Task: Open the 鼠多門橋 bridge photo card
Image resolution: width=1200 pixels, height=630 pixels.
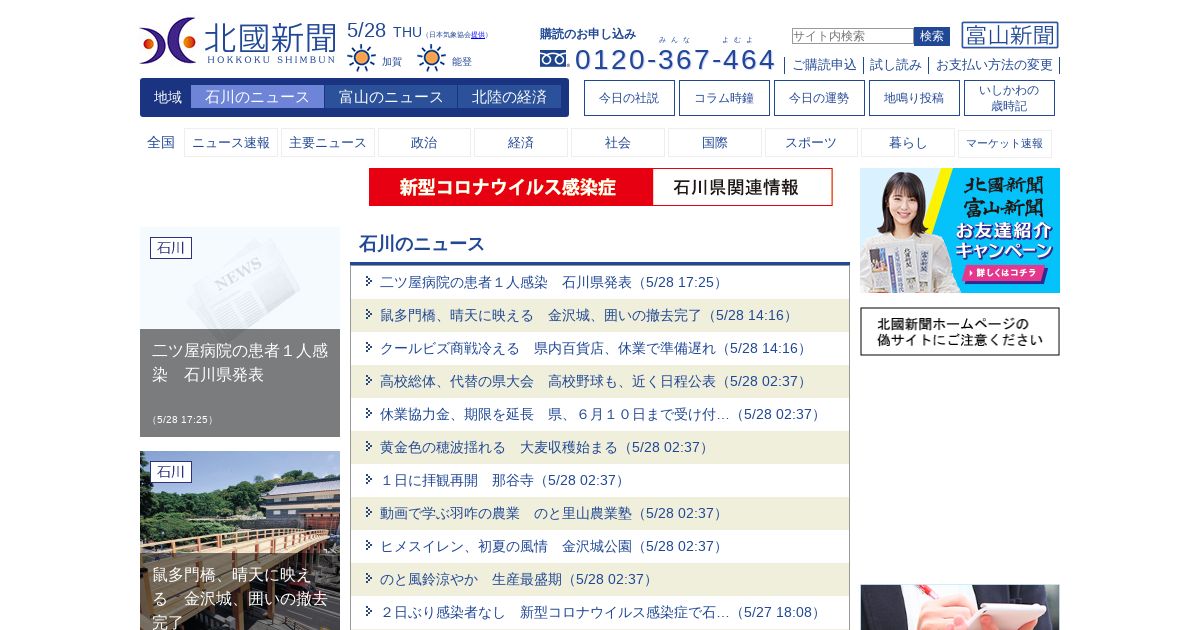Action: pos(240,541)
